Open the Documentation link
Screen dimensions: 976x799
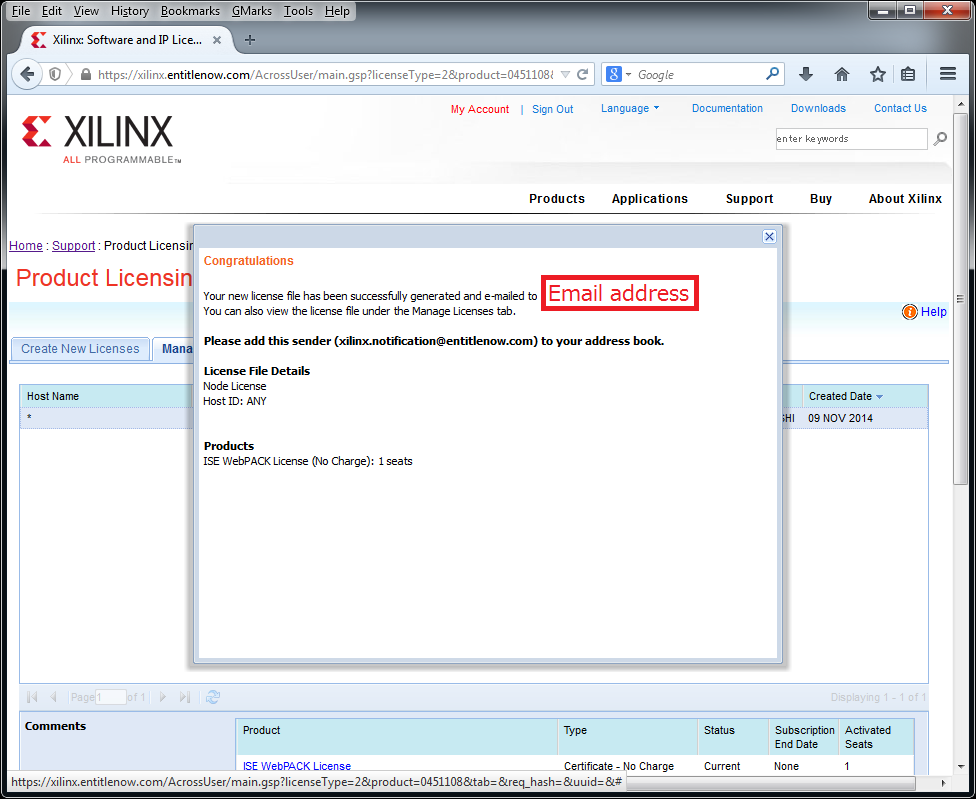(x=727, y=108)
